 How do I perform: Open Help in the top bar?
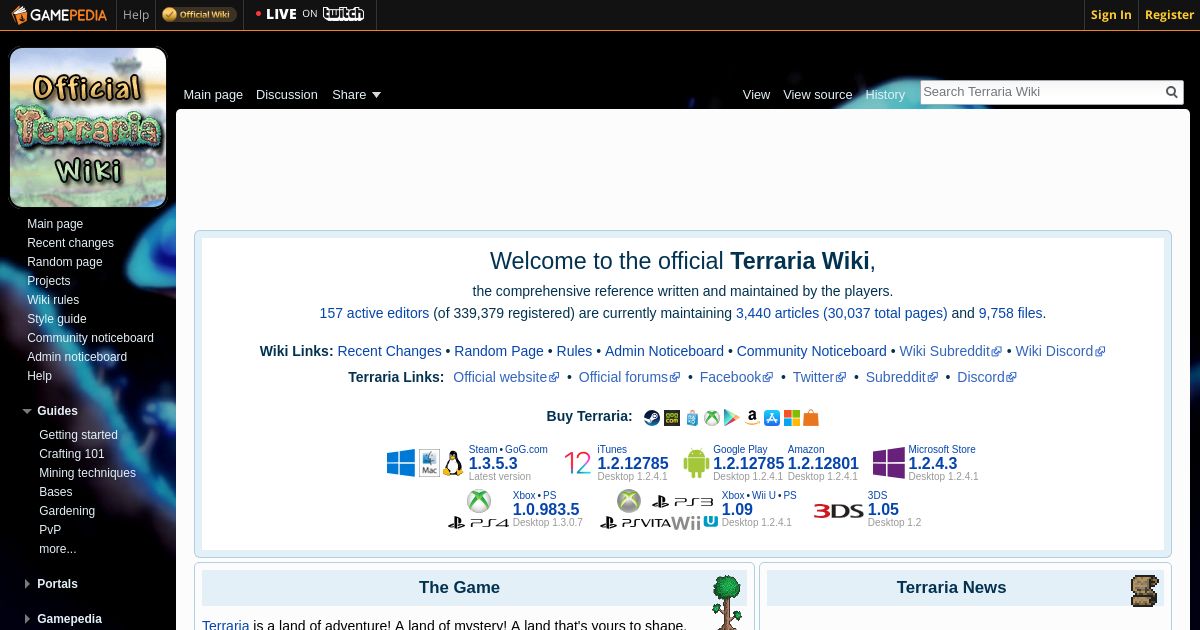(136, 14)
